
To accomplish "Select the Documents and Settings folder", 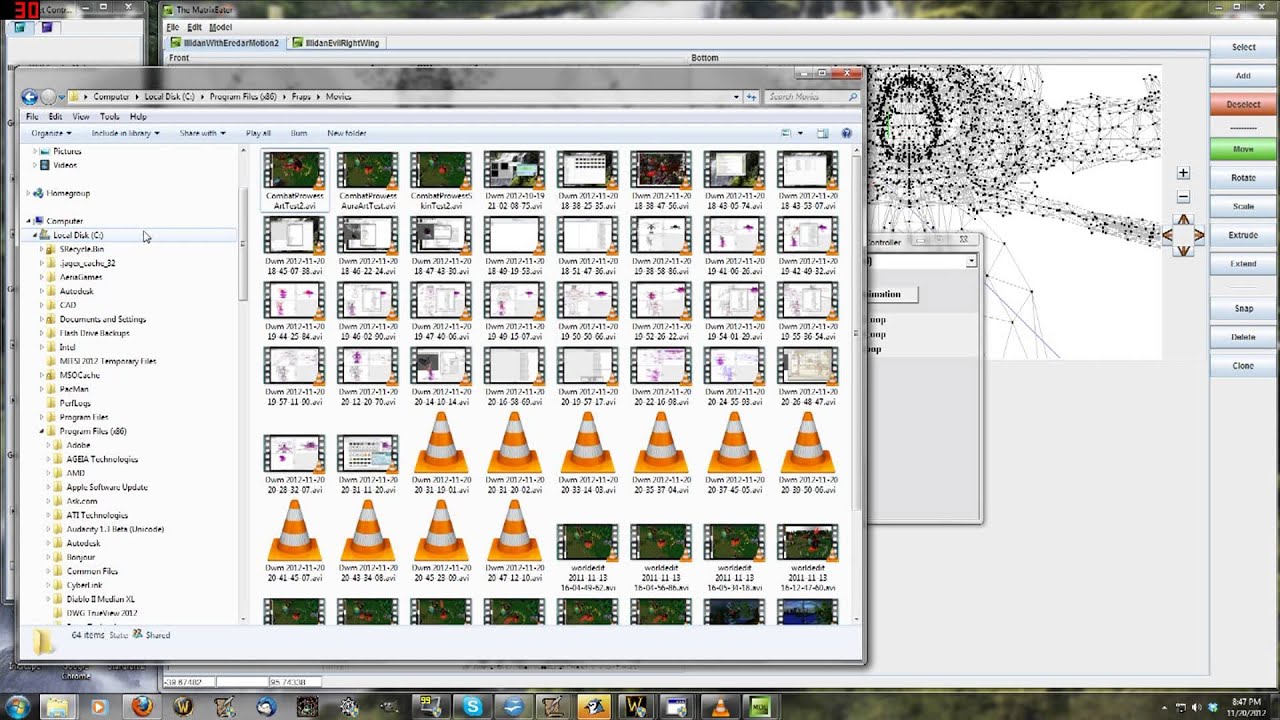I will click(102, 320).
